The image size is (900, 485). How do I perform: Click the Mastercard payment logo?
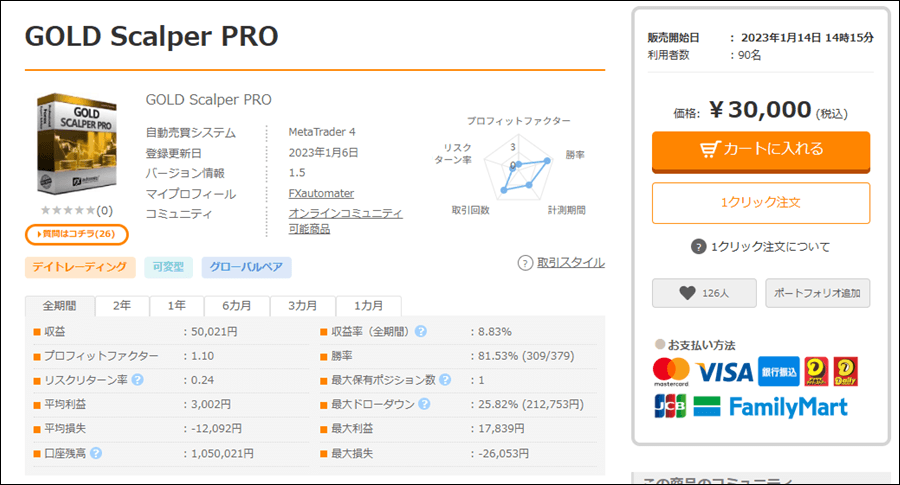671,371
